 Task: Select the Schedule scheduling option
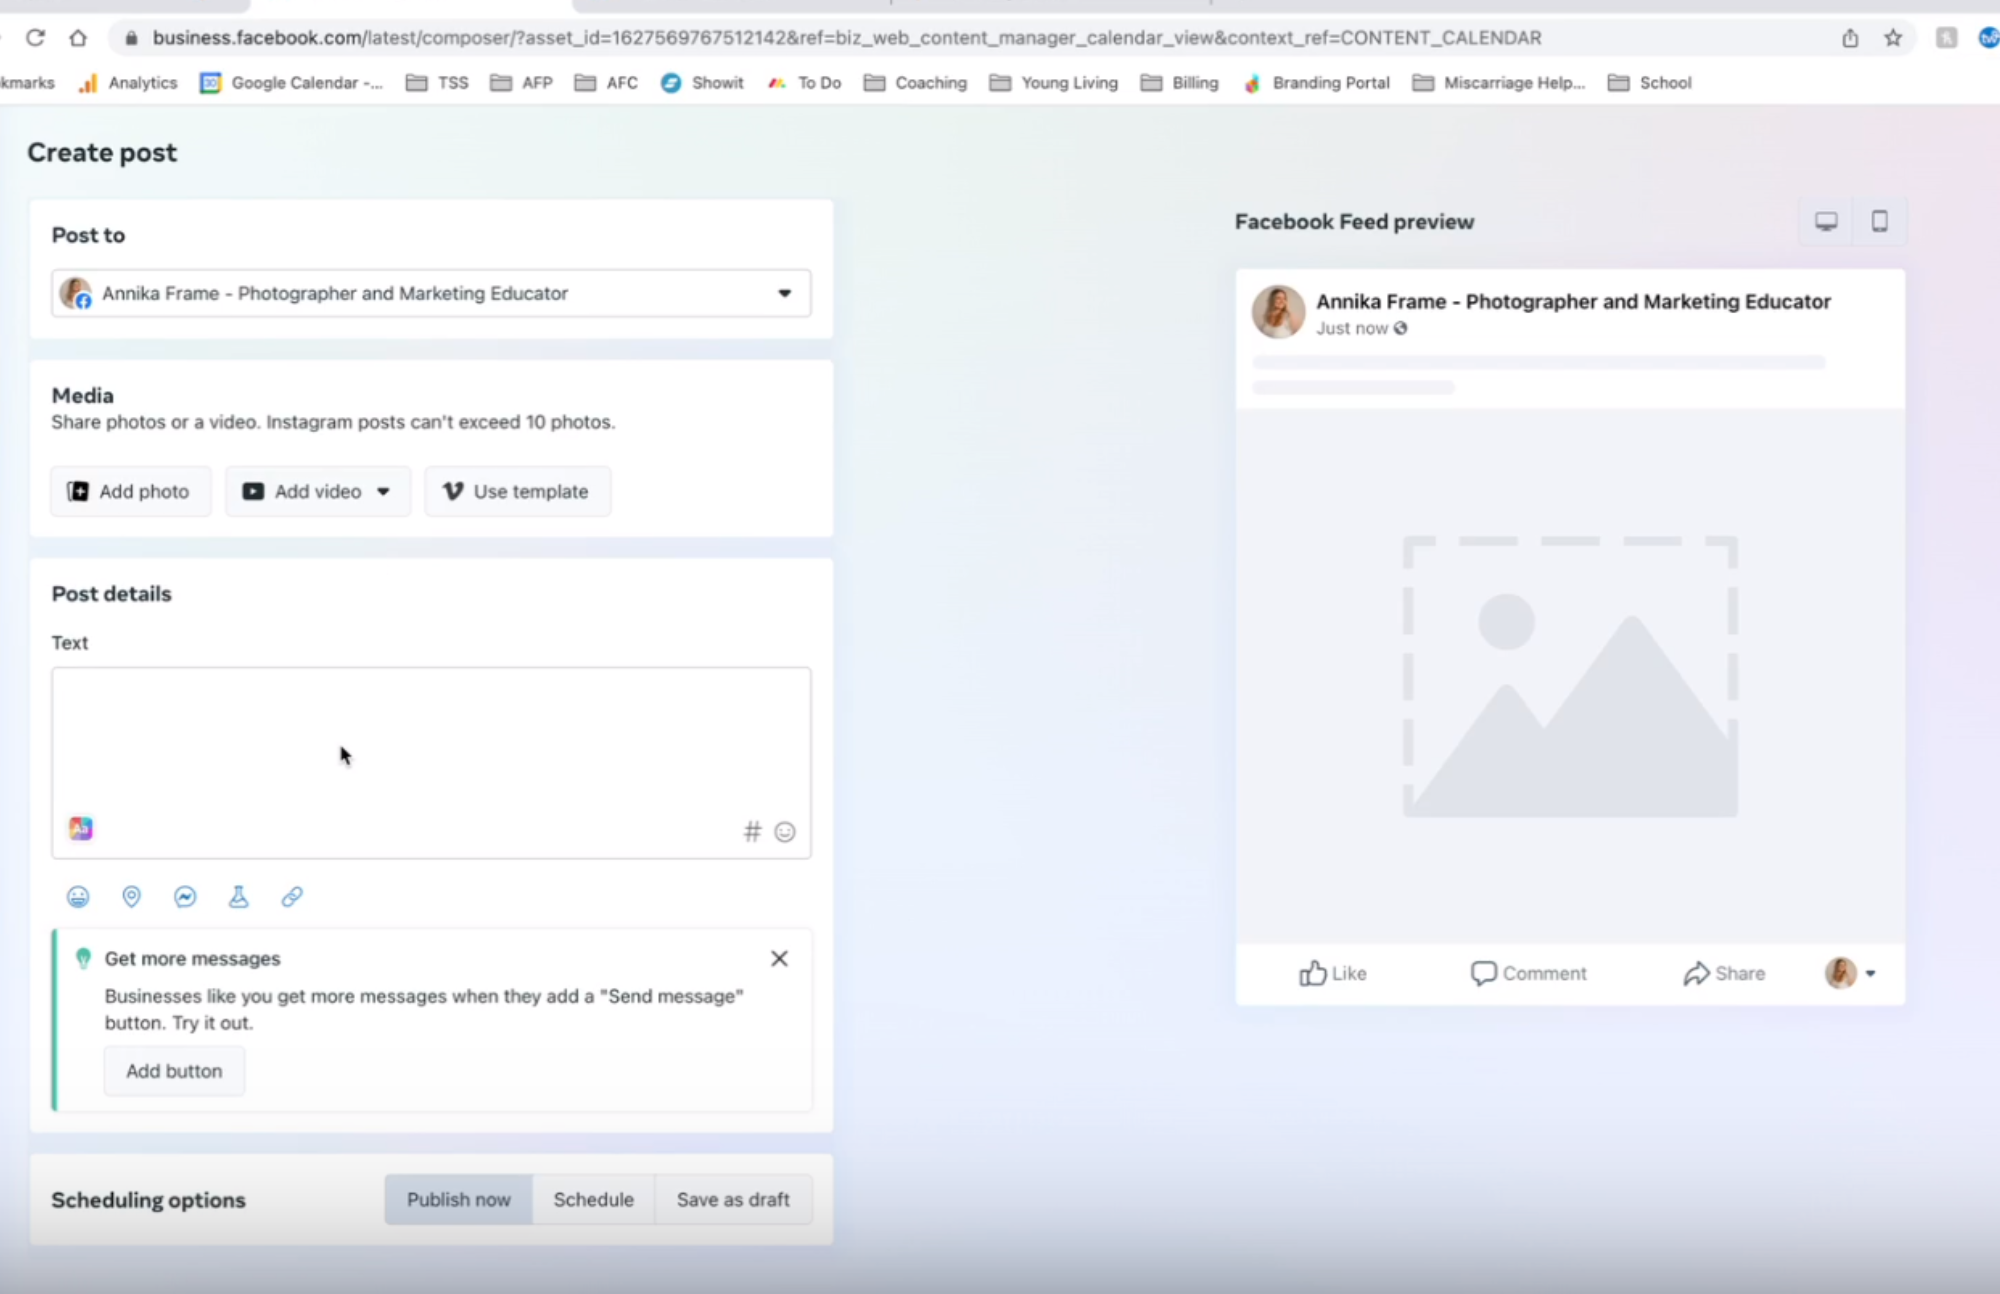click(x=593, y=1199)
